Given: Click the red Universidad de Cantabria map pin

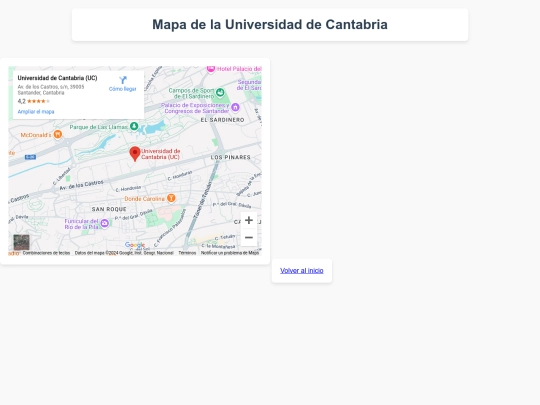Looking at the screenshot, I should point(135,153).
